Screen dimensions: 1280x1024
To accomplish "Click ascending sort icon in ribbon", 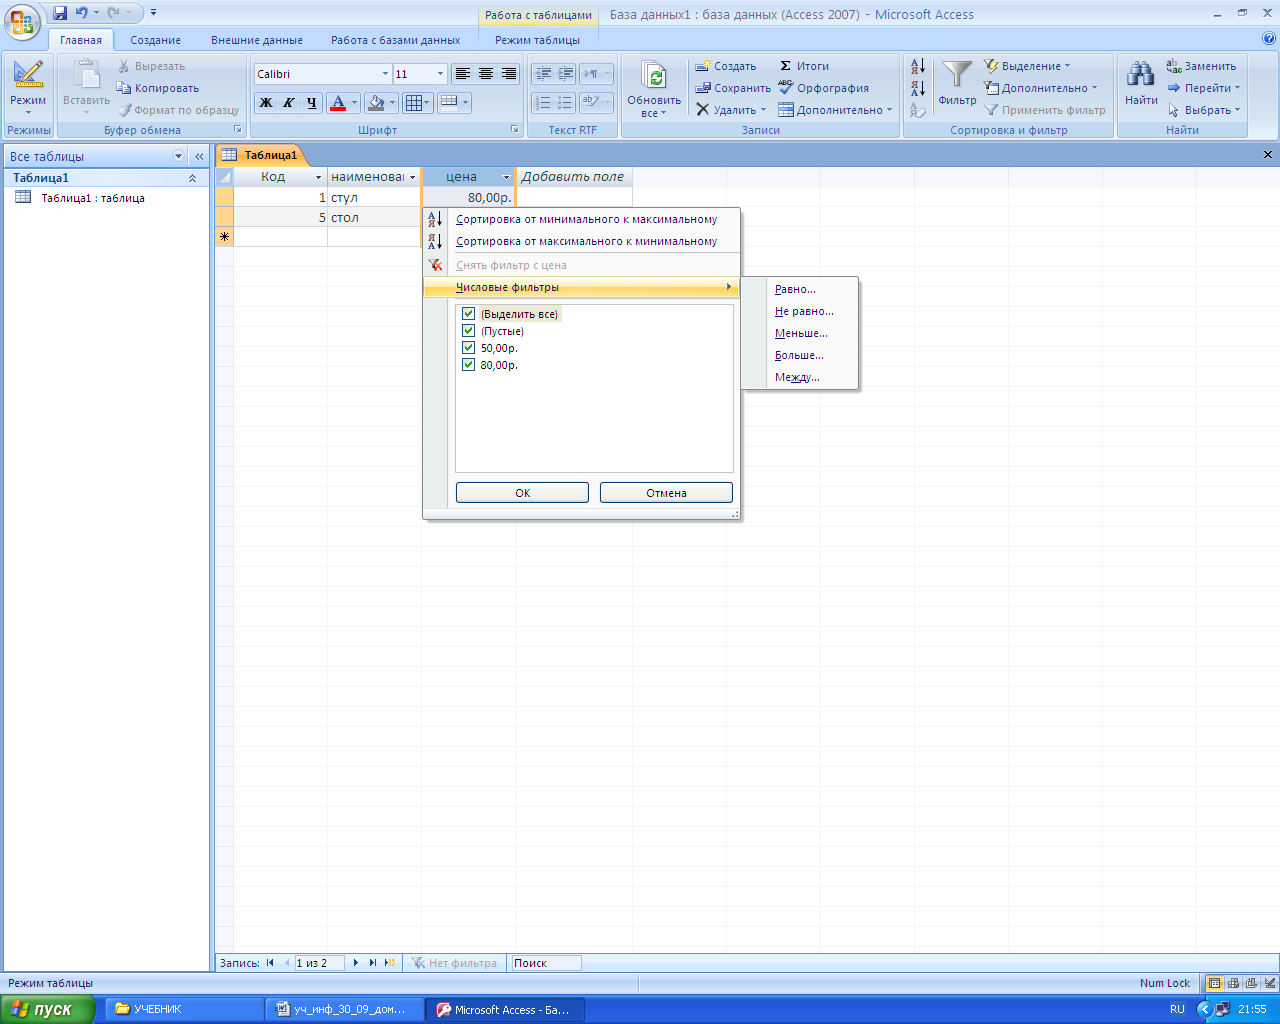I will coord(918,67).
